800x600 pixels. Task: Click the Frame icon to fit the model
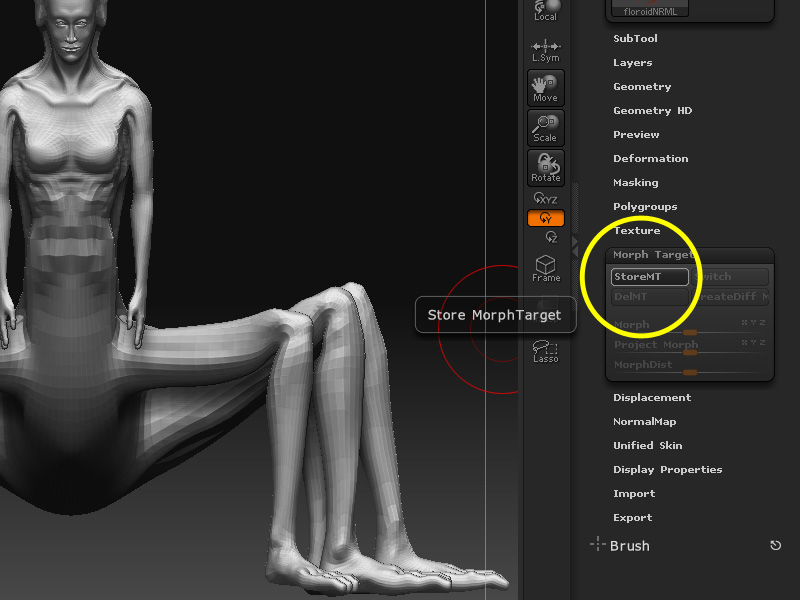[x=545, y=264]
